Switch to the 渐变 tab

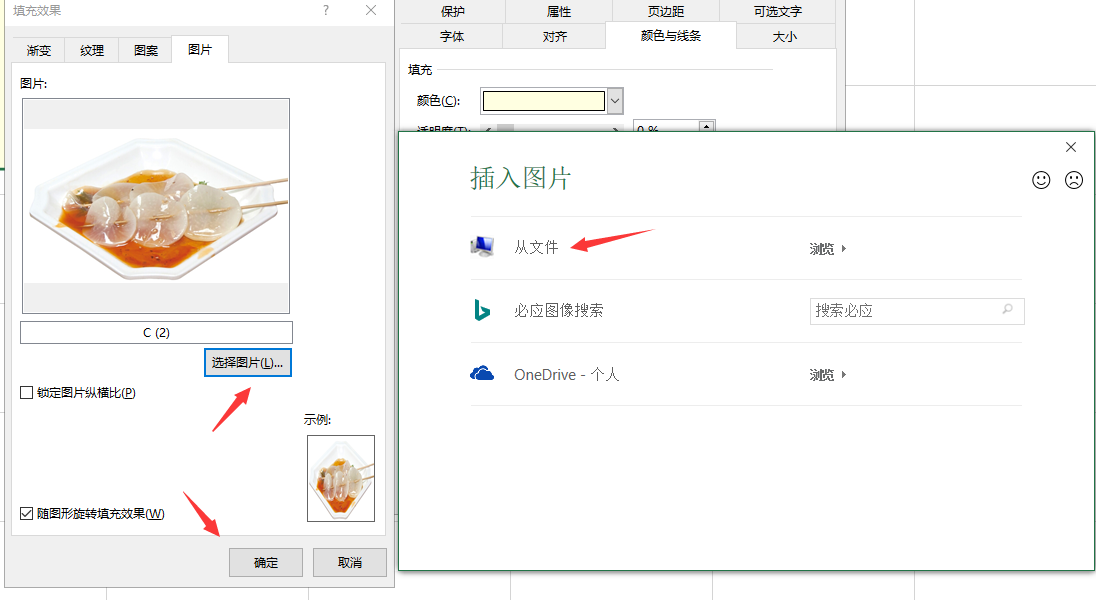(x=38, y=49)
